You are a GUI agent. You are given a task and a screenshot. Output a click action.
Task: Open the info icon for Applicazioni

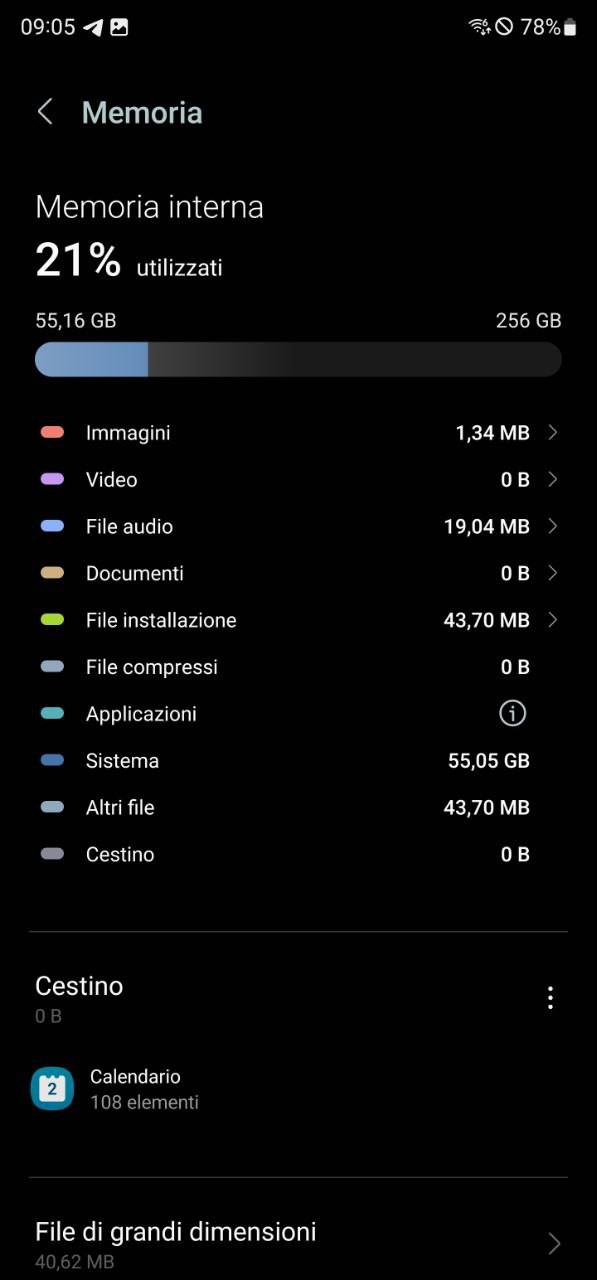pyautogui.click(x=512, y=713)
